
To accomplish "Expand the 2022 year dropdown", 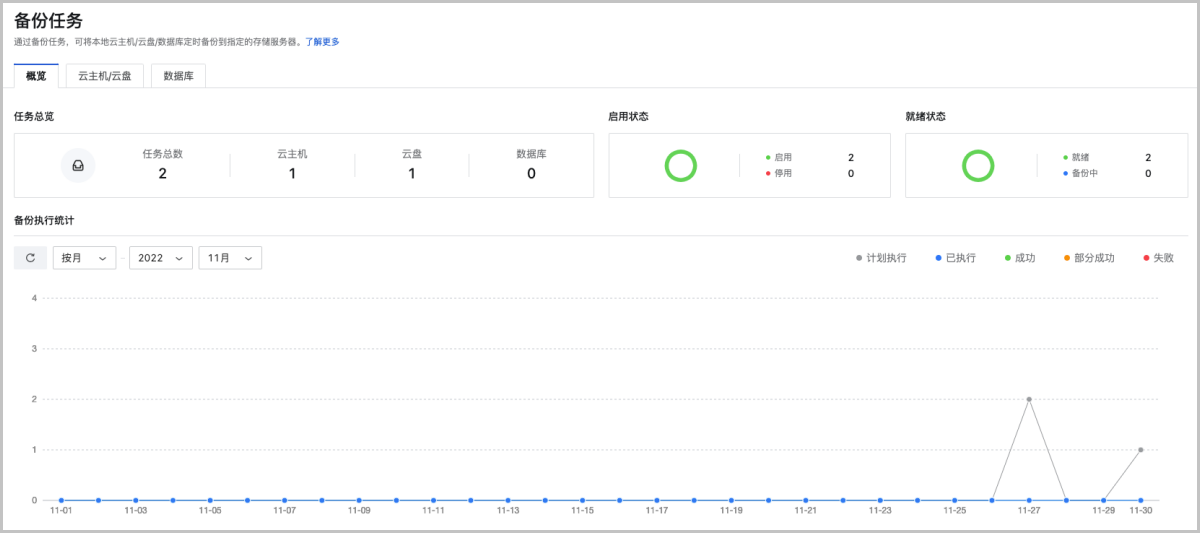I will 161,258.
